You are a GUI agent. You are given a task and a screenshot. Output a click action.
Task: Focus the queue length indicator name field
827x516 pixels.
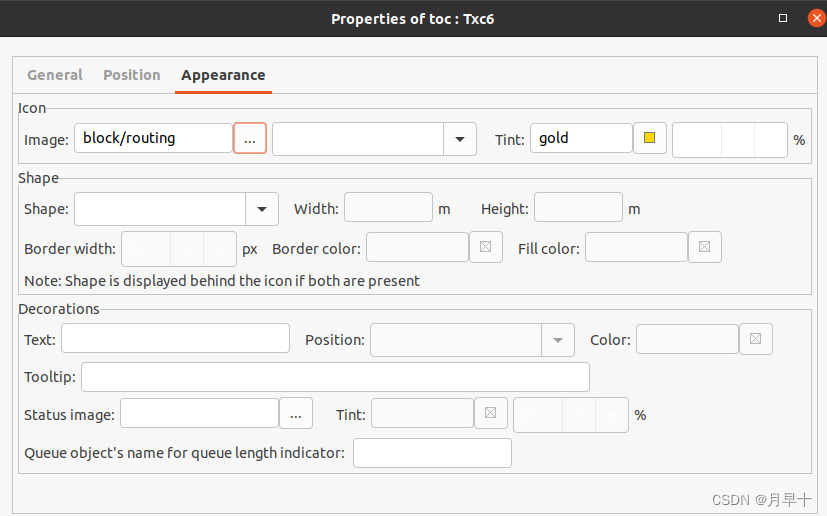[432, 453]
